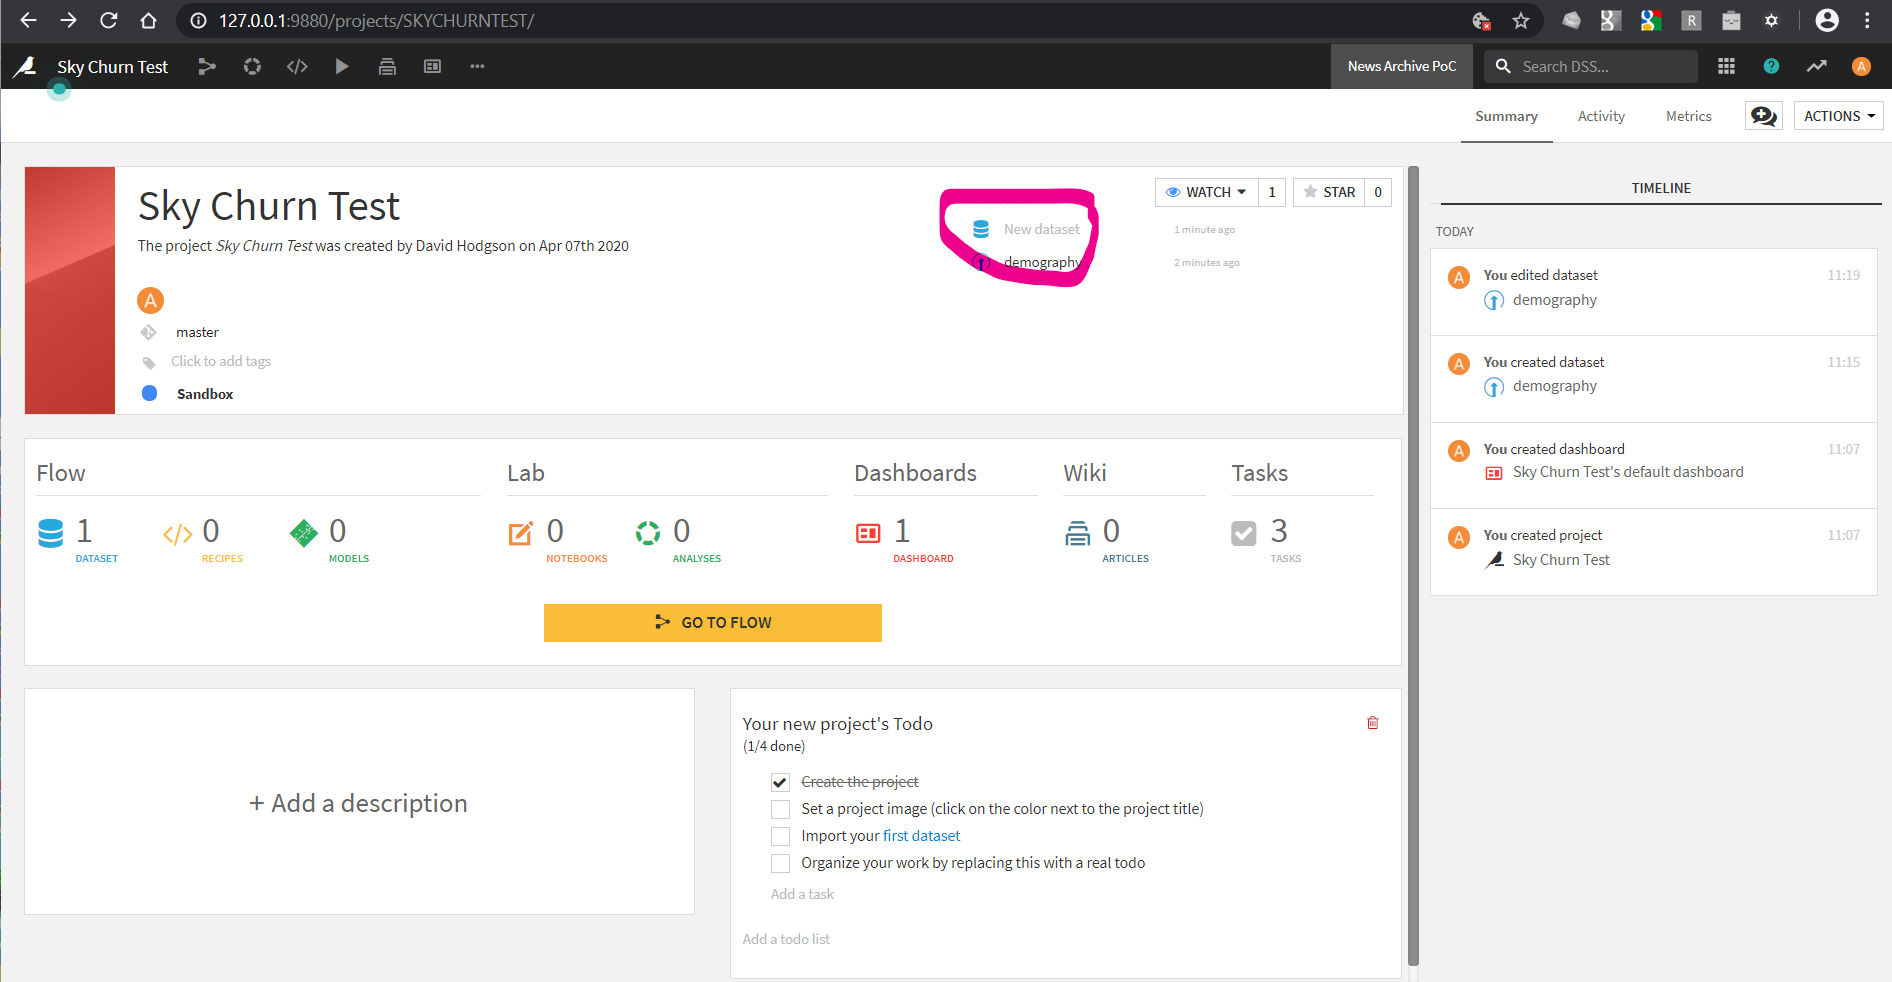
Task: Click 'Add a task' field
Action: (x=802, y=894)
